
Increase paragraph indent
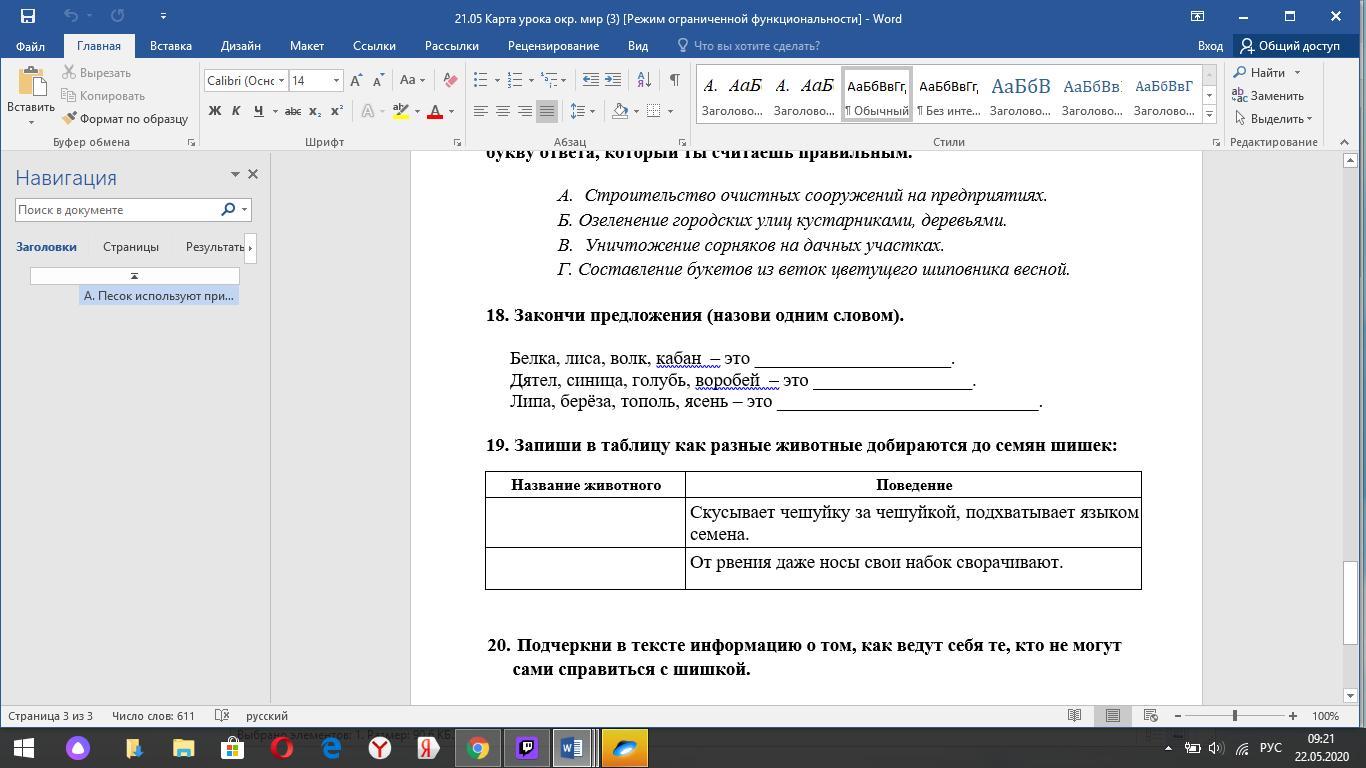[x=613, y=80]
